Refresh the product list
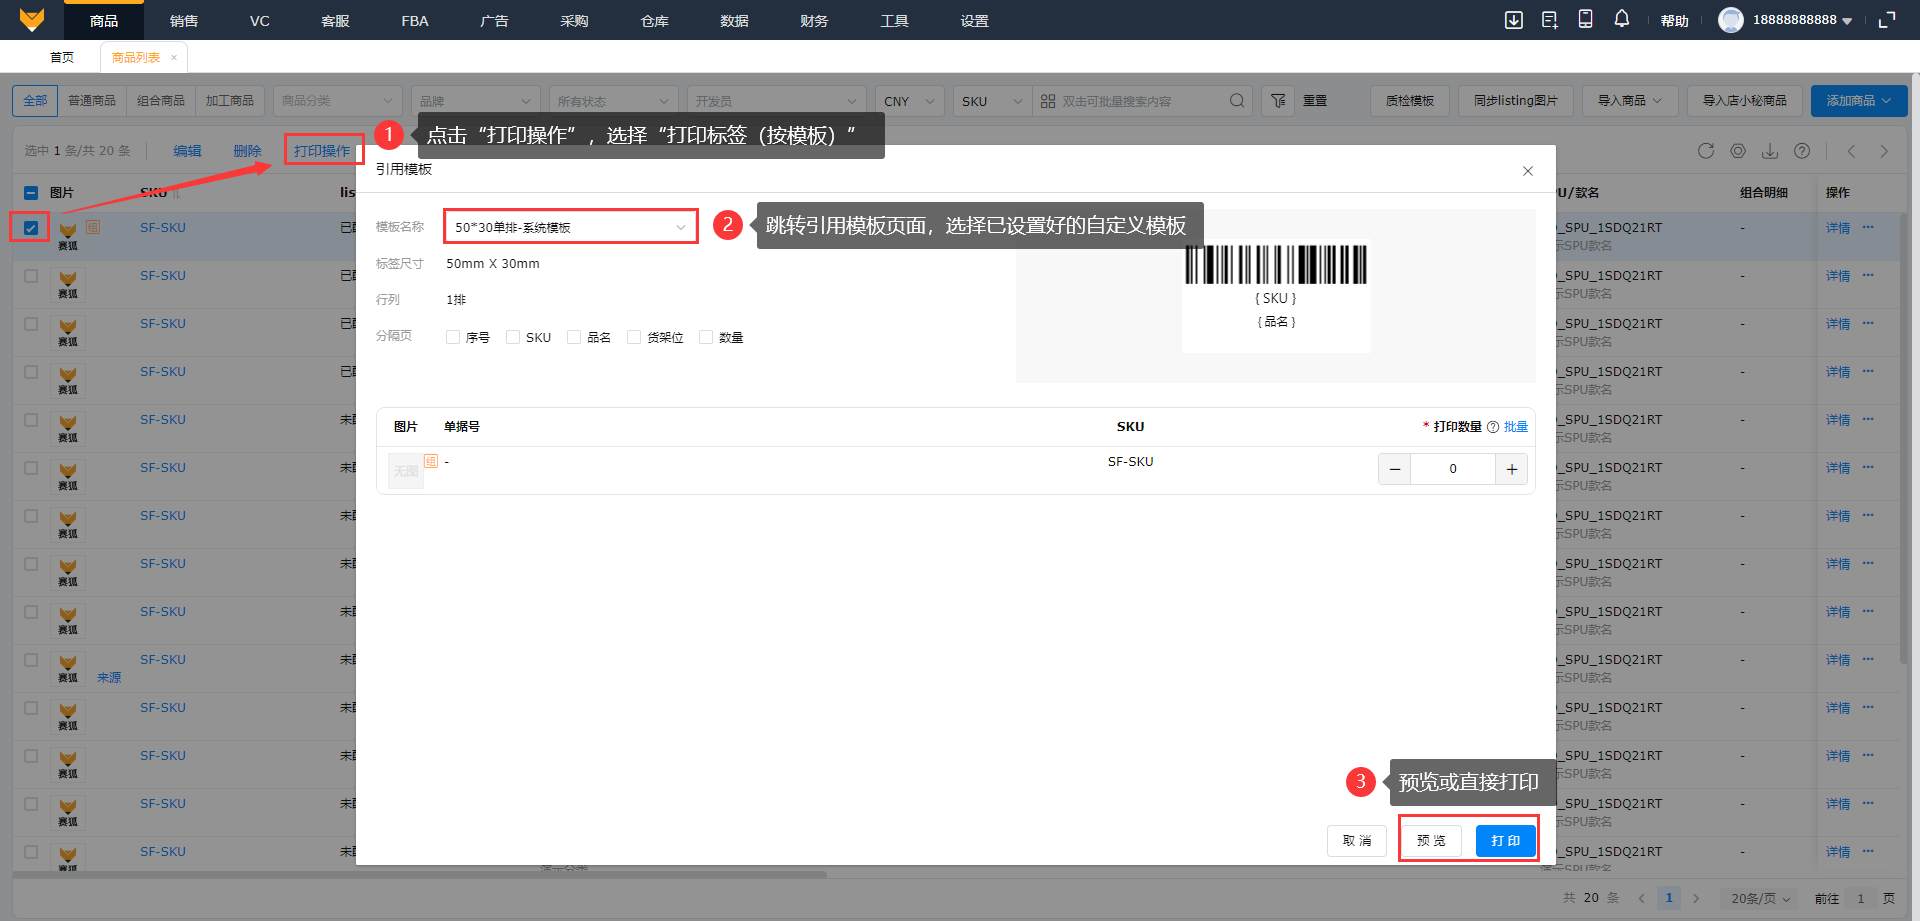The width and height of the screenshot is (1920, 921). [x=1706, y=151]
